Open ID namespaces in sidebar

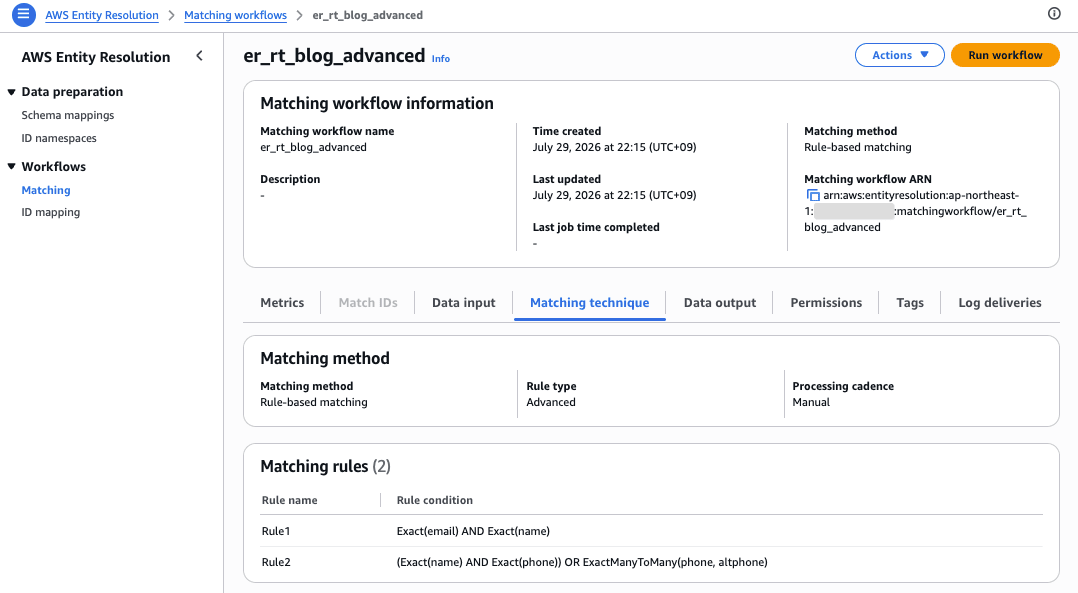(58, 138)
